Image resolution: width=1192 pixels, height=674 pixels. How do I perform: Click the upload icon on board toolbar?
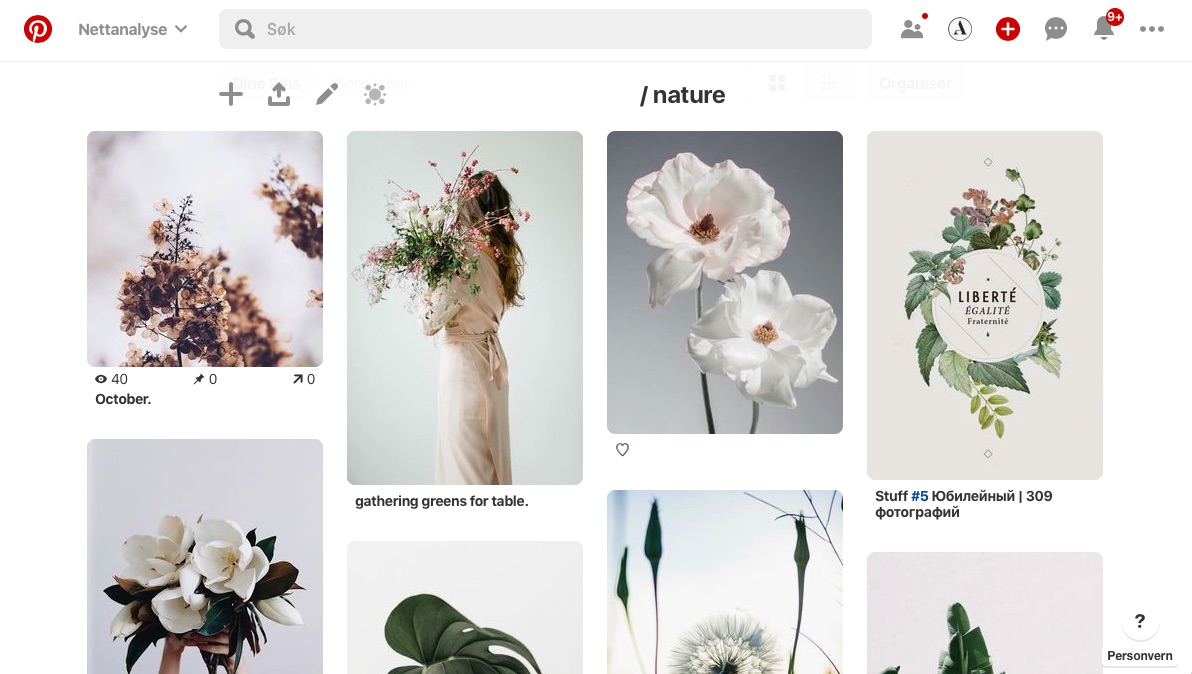click(279, 94)
